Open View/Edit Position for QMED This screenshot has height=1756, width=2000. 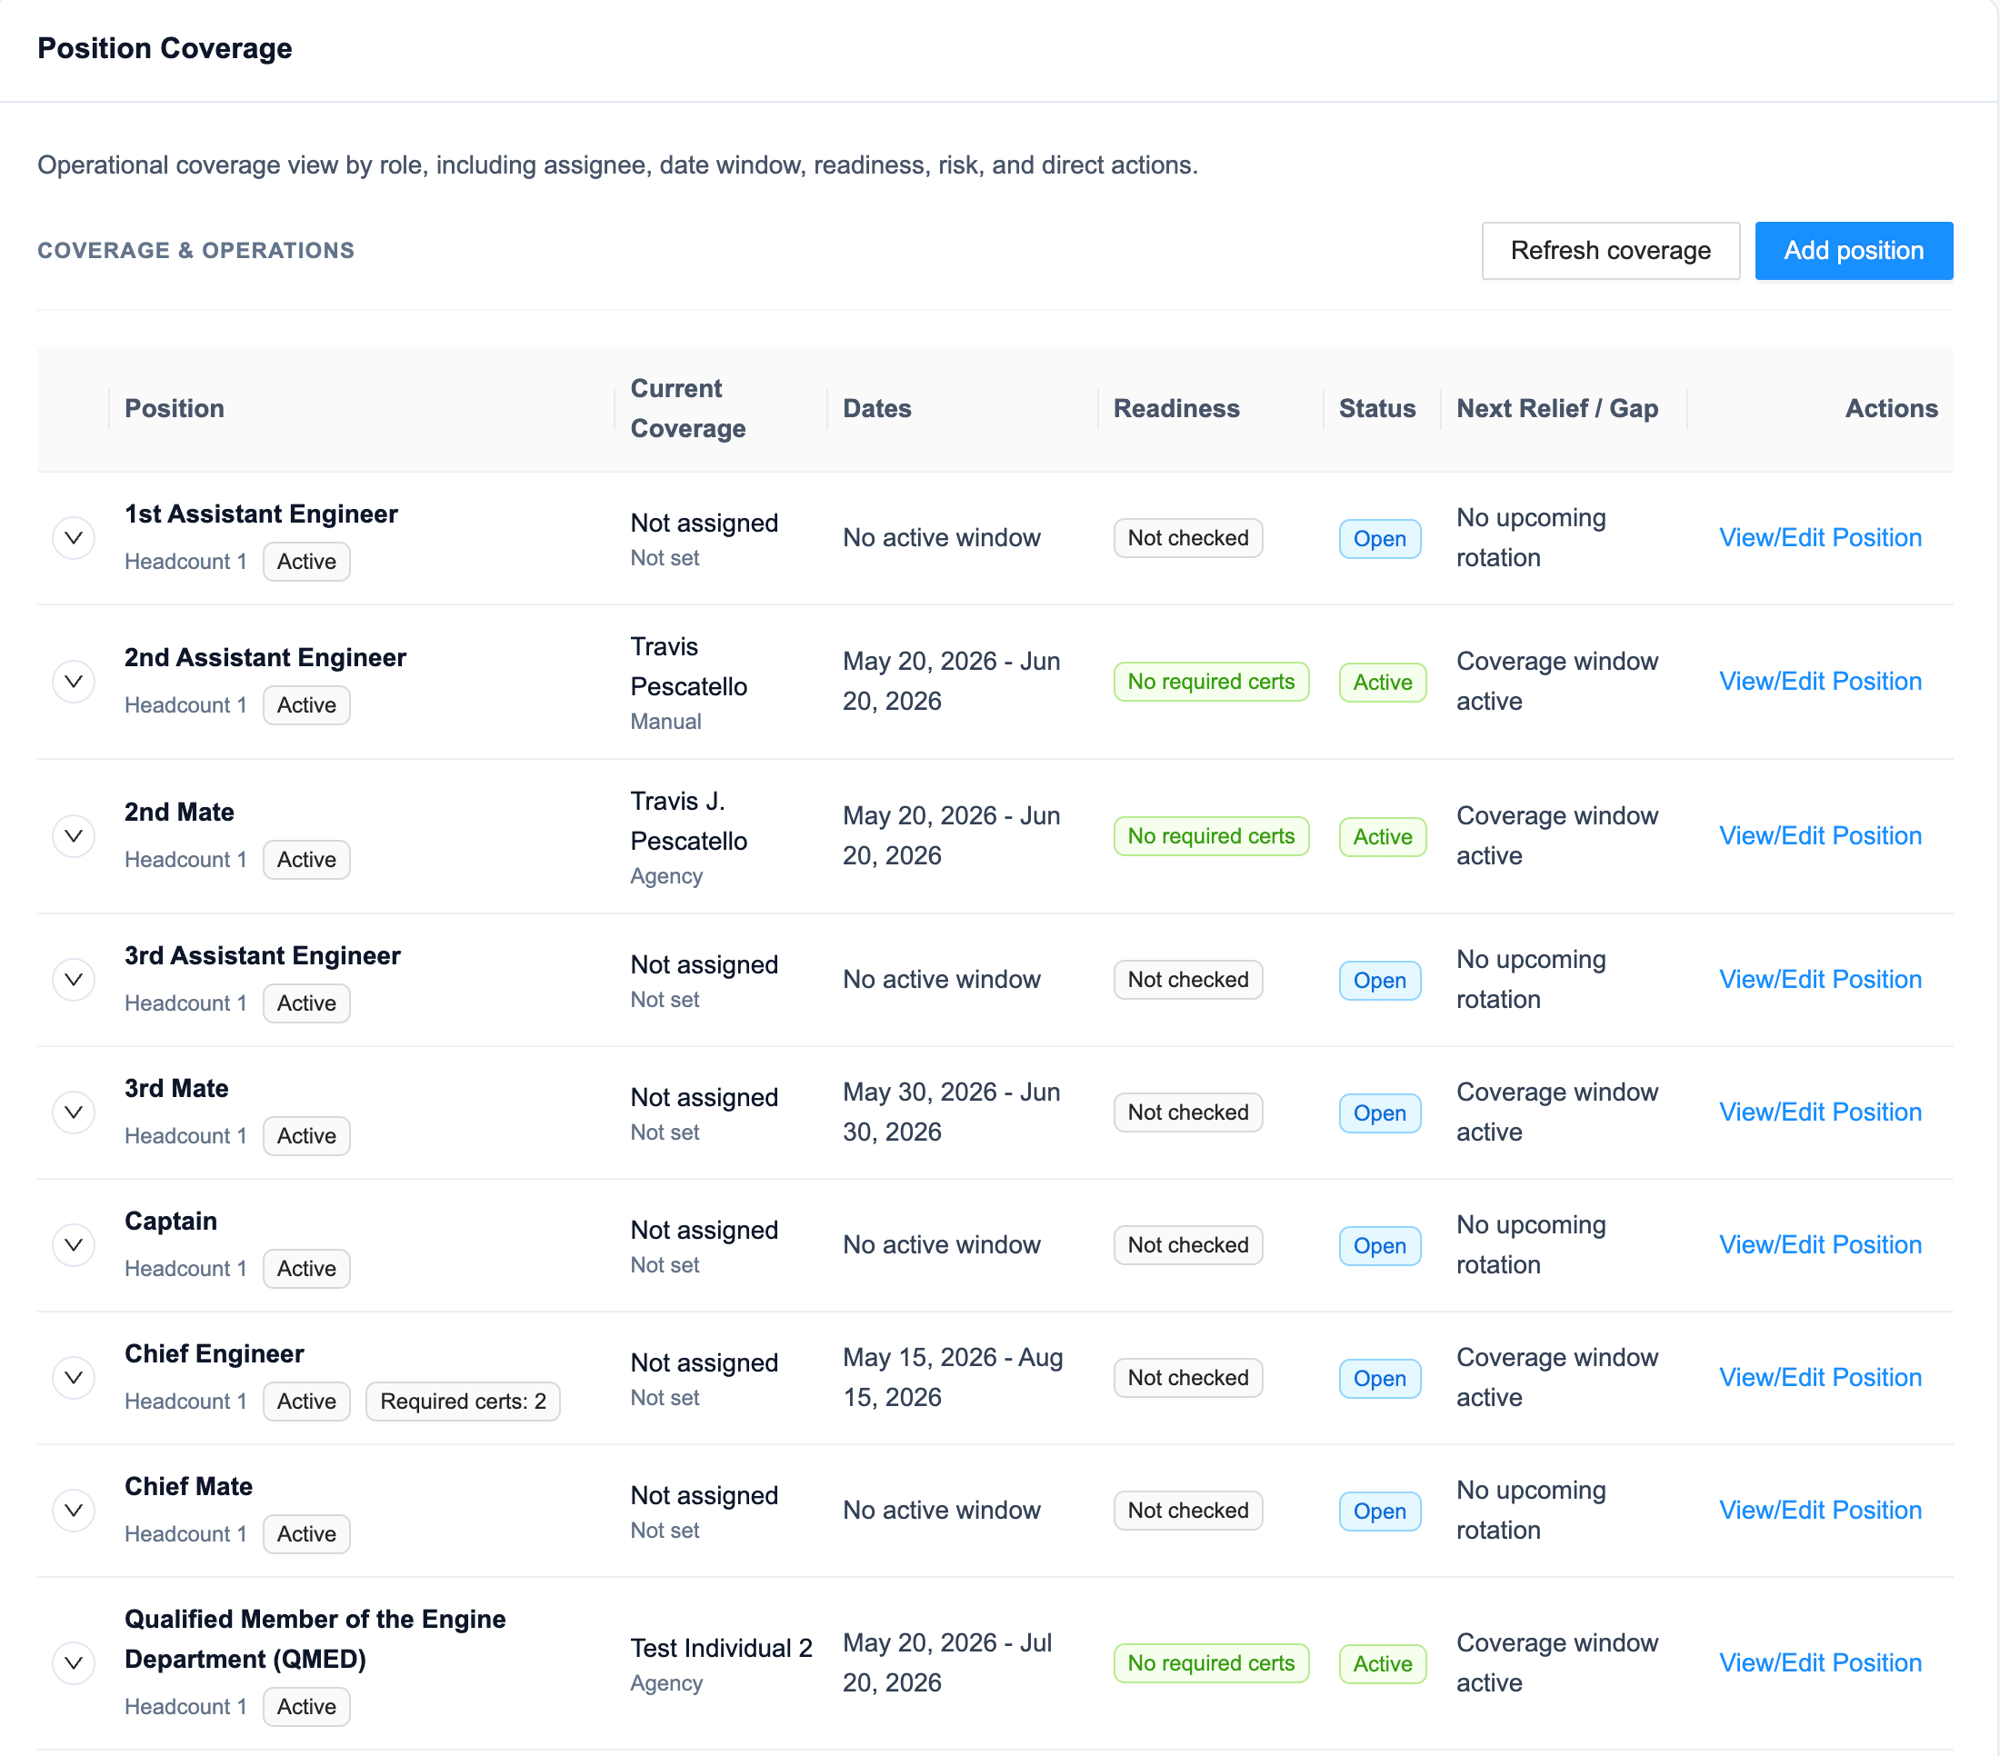(x=1820, y=1663)
